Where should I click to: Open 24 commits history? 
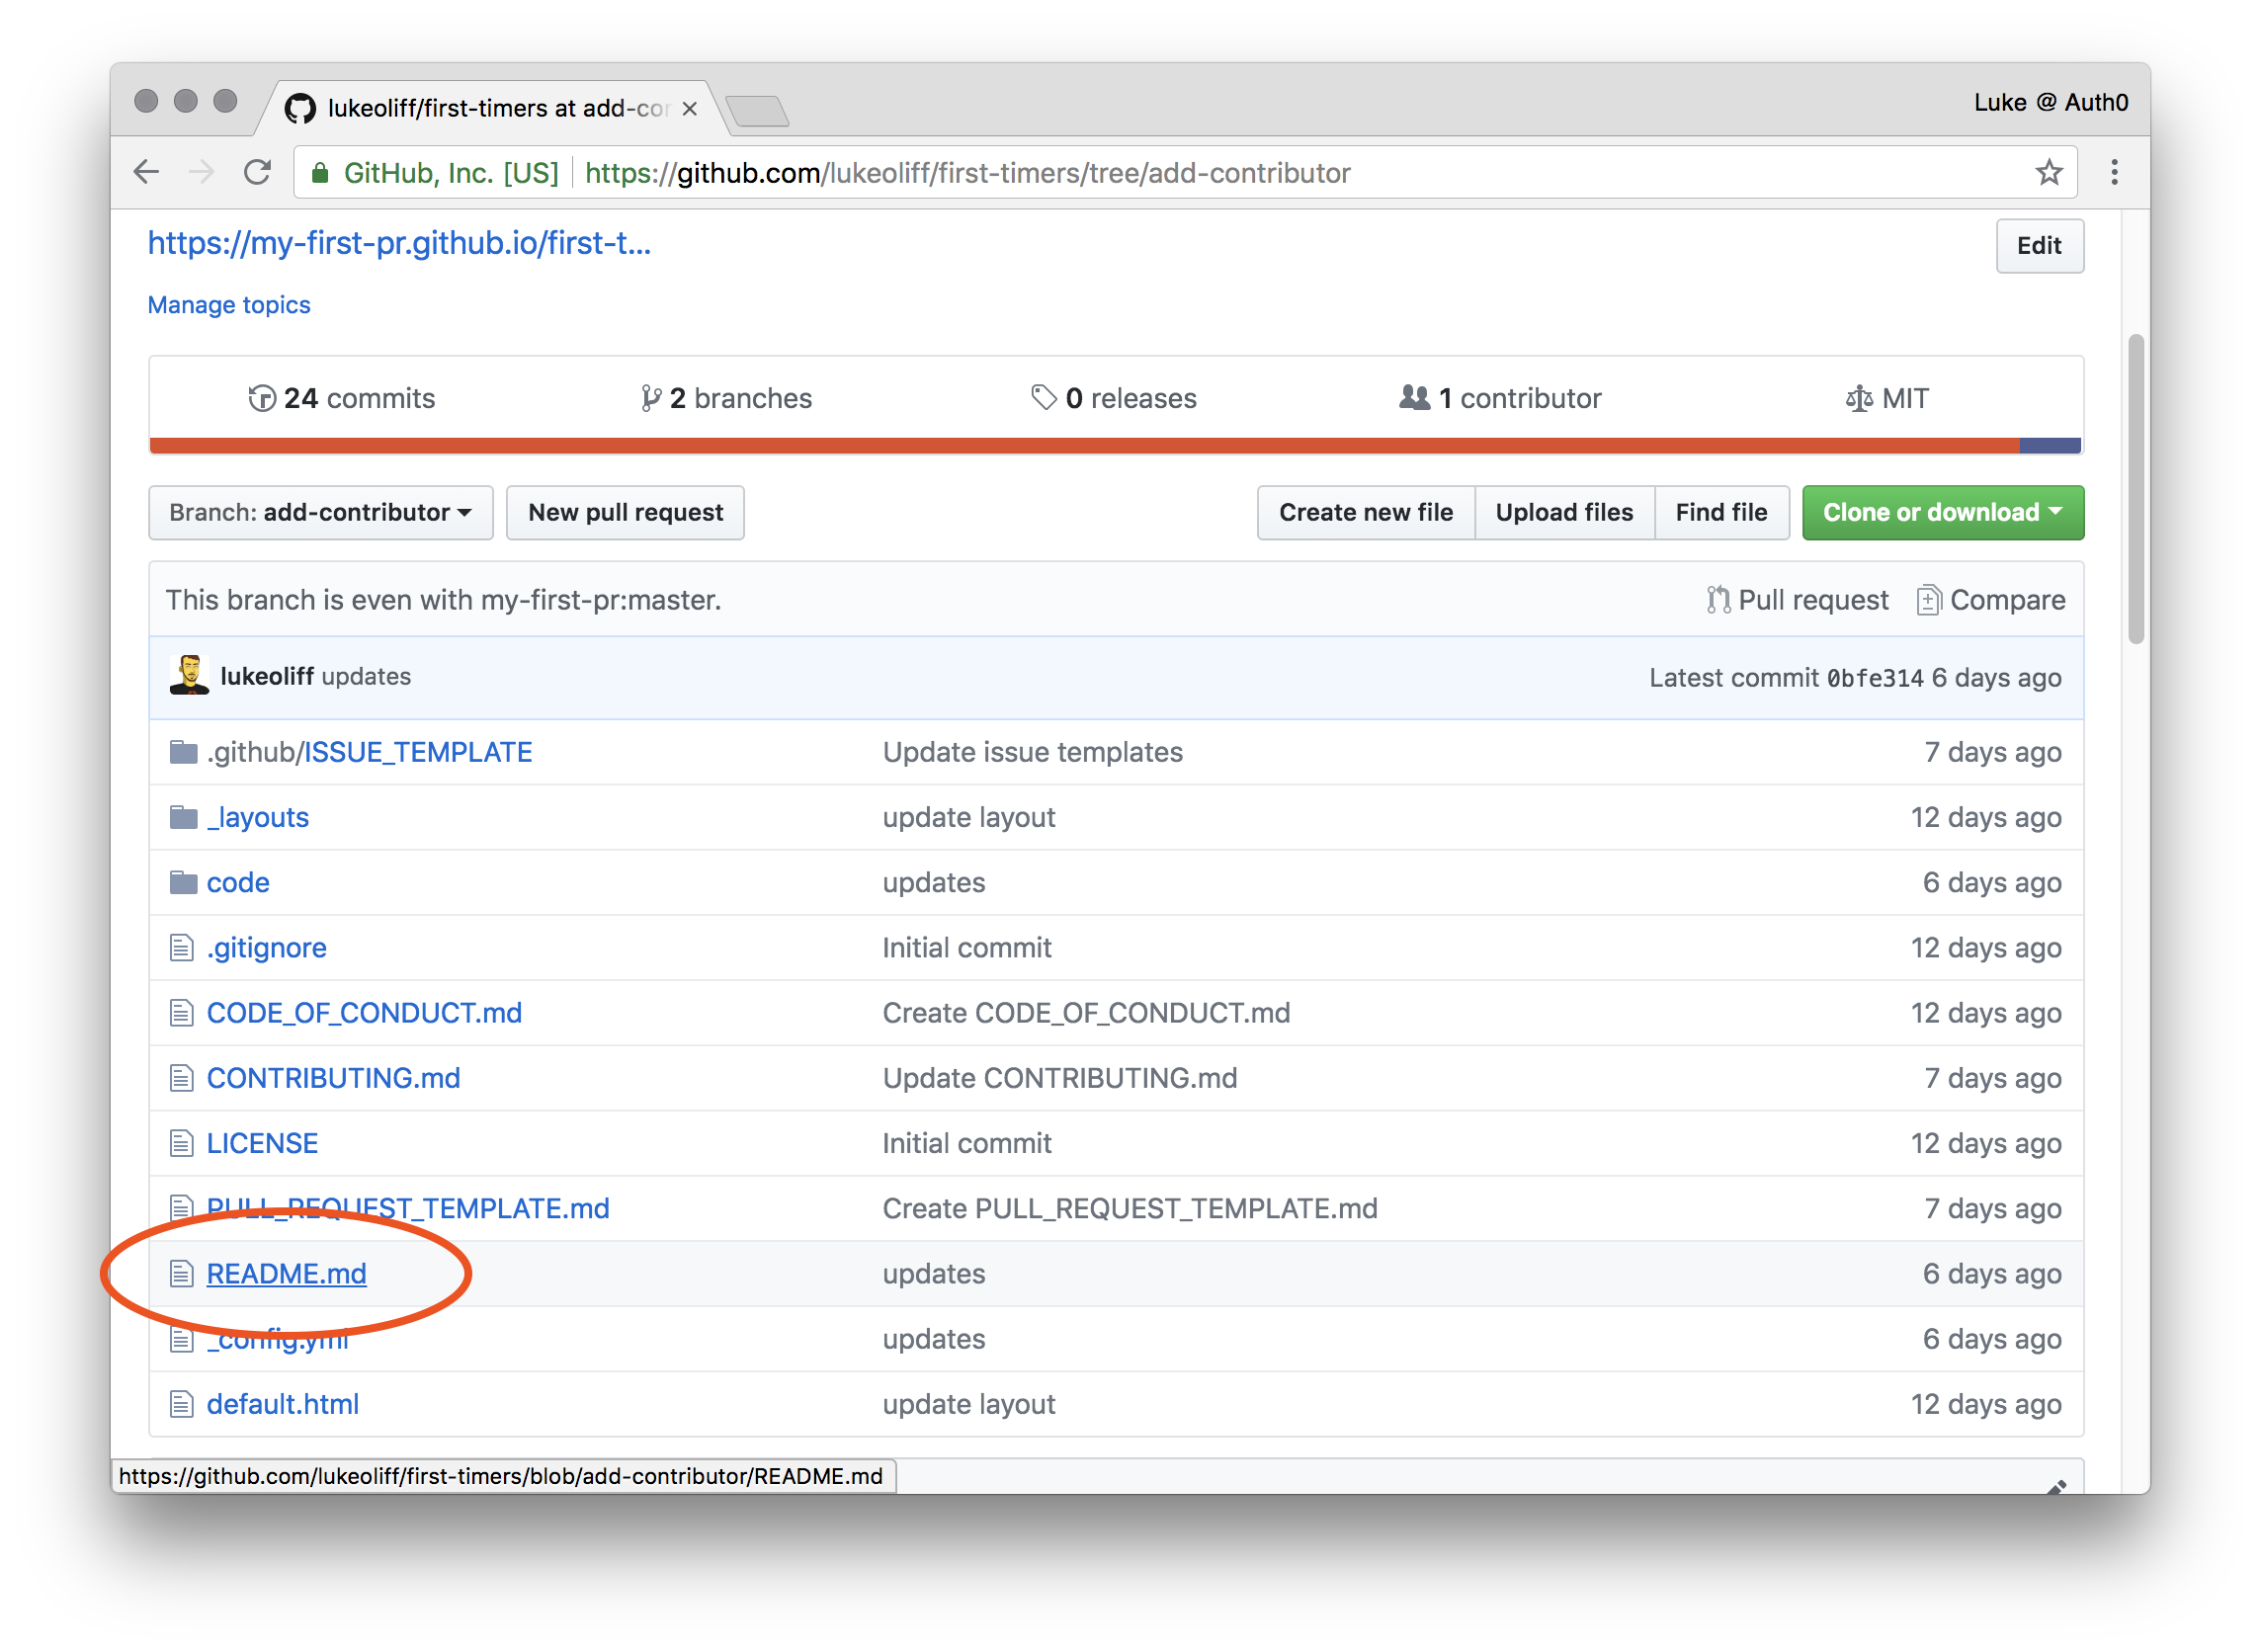(x=342, y=398)
